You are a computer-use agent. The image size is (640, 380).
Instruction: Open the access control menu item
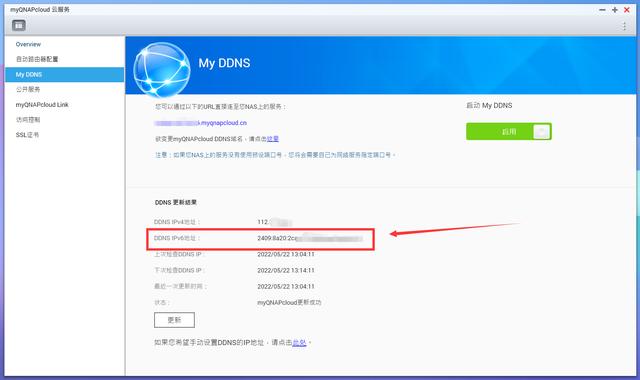click(28, 120)
